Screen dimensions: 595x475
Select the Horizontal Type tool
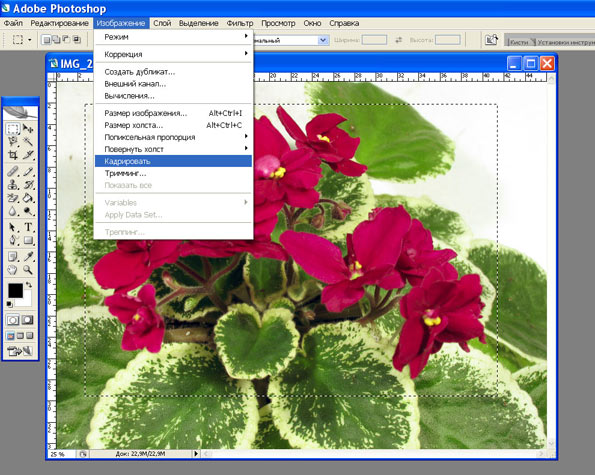tap(28, 227)
